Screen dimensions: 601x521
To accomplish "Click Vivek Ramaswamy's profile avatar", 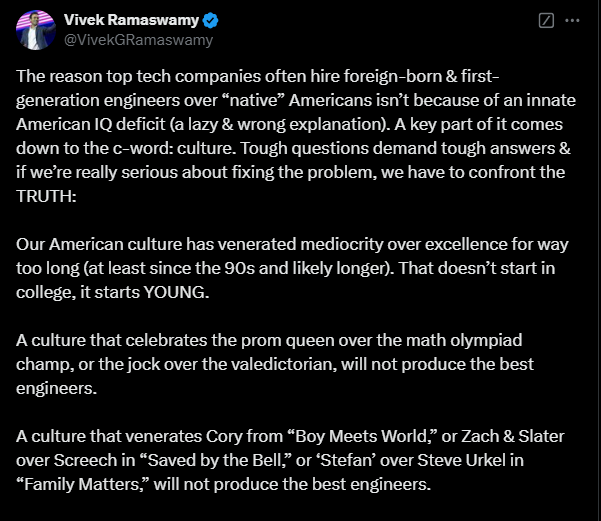I will click(x=35, y=30).
